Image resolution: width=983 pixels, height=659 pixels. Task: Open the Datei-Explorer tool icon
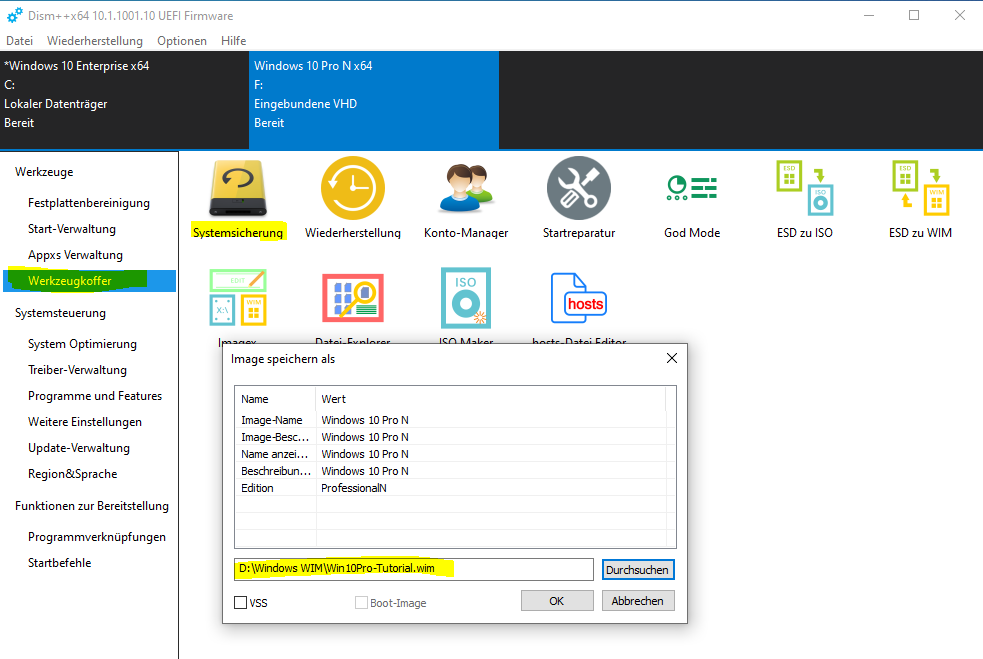coord(352,298)
